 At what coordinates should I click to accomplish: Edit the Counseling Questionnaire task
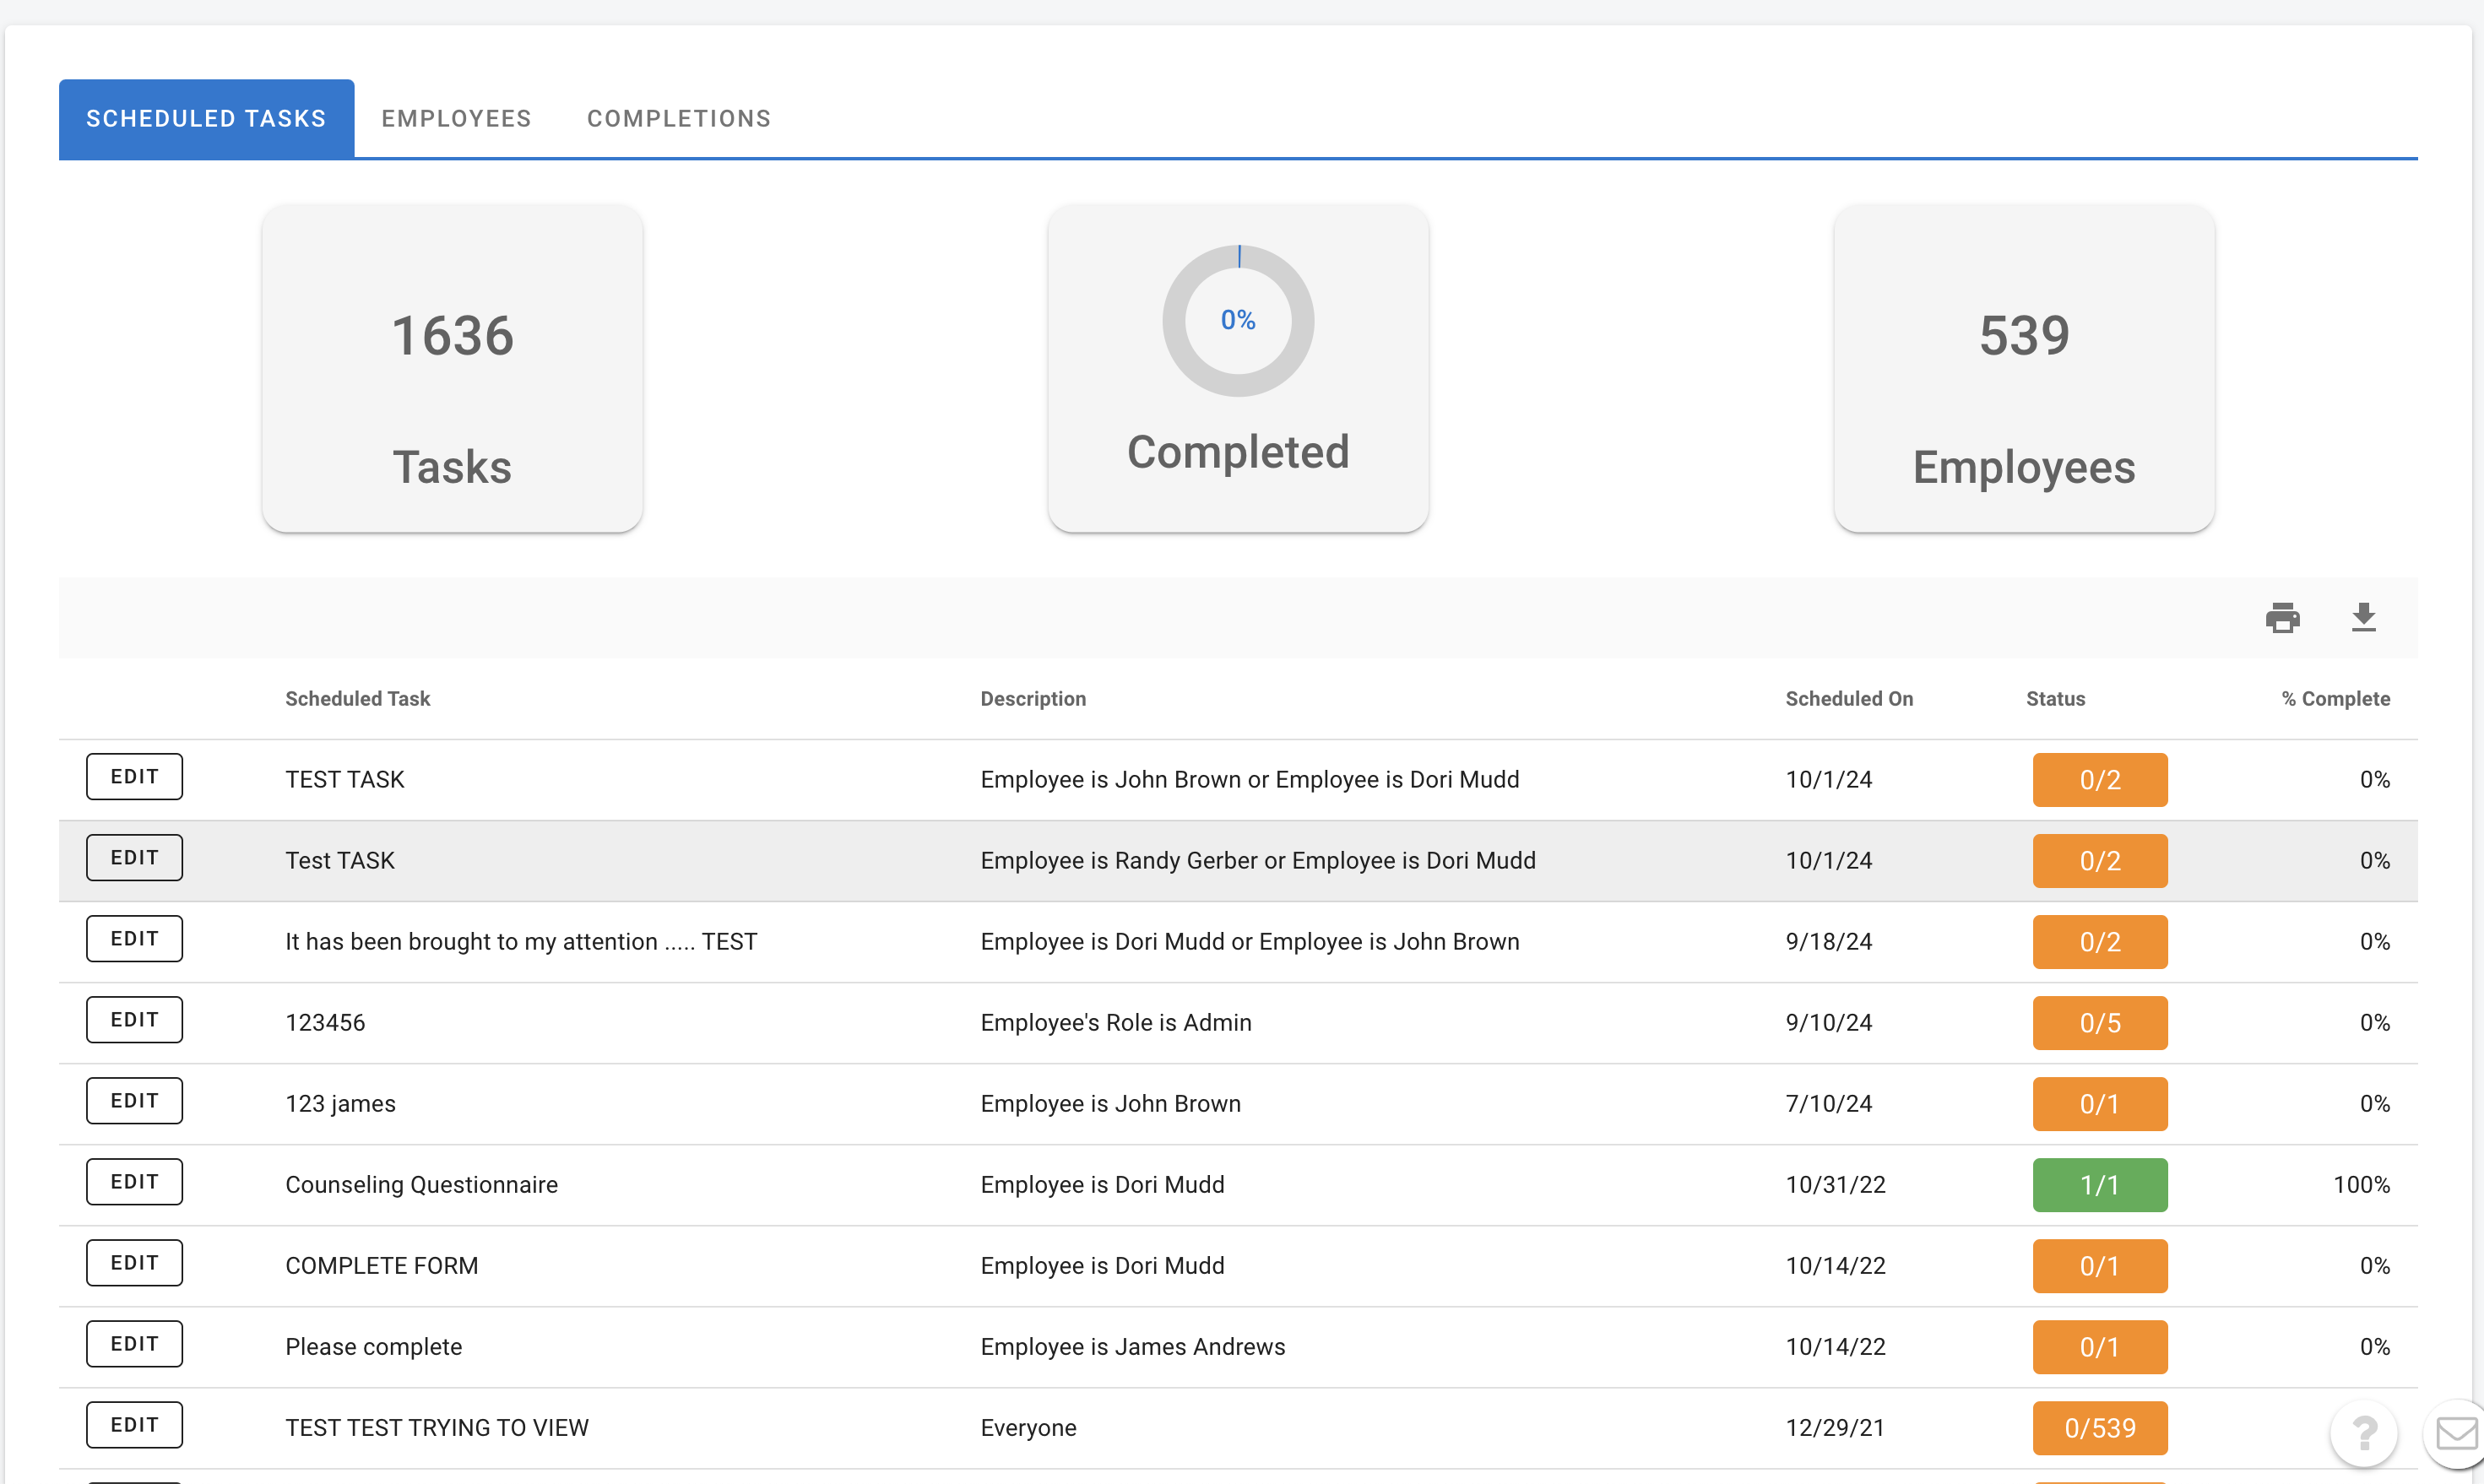point(134,1182)
